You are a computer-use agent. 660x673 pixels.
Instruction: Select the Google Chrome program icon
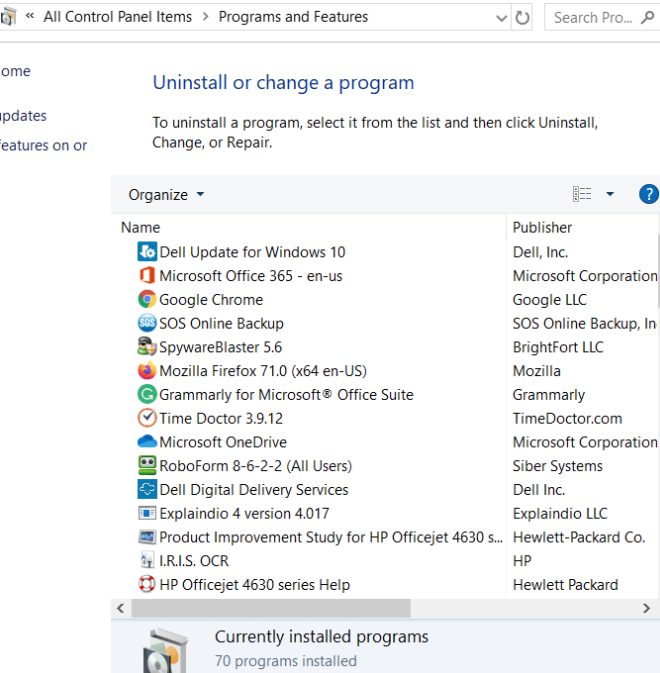tap(147, 300)
